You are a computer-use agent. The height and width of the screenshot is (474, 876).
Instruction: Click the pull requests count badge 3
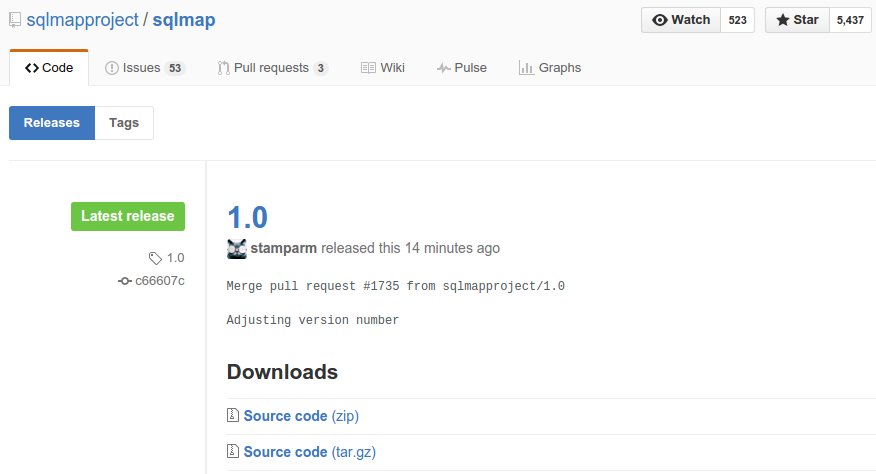(x=321, y=68)
